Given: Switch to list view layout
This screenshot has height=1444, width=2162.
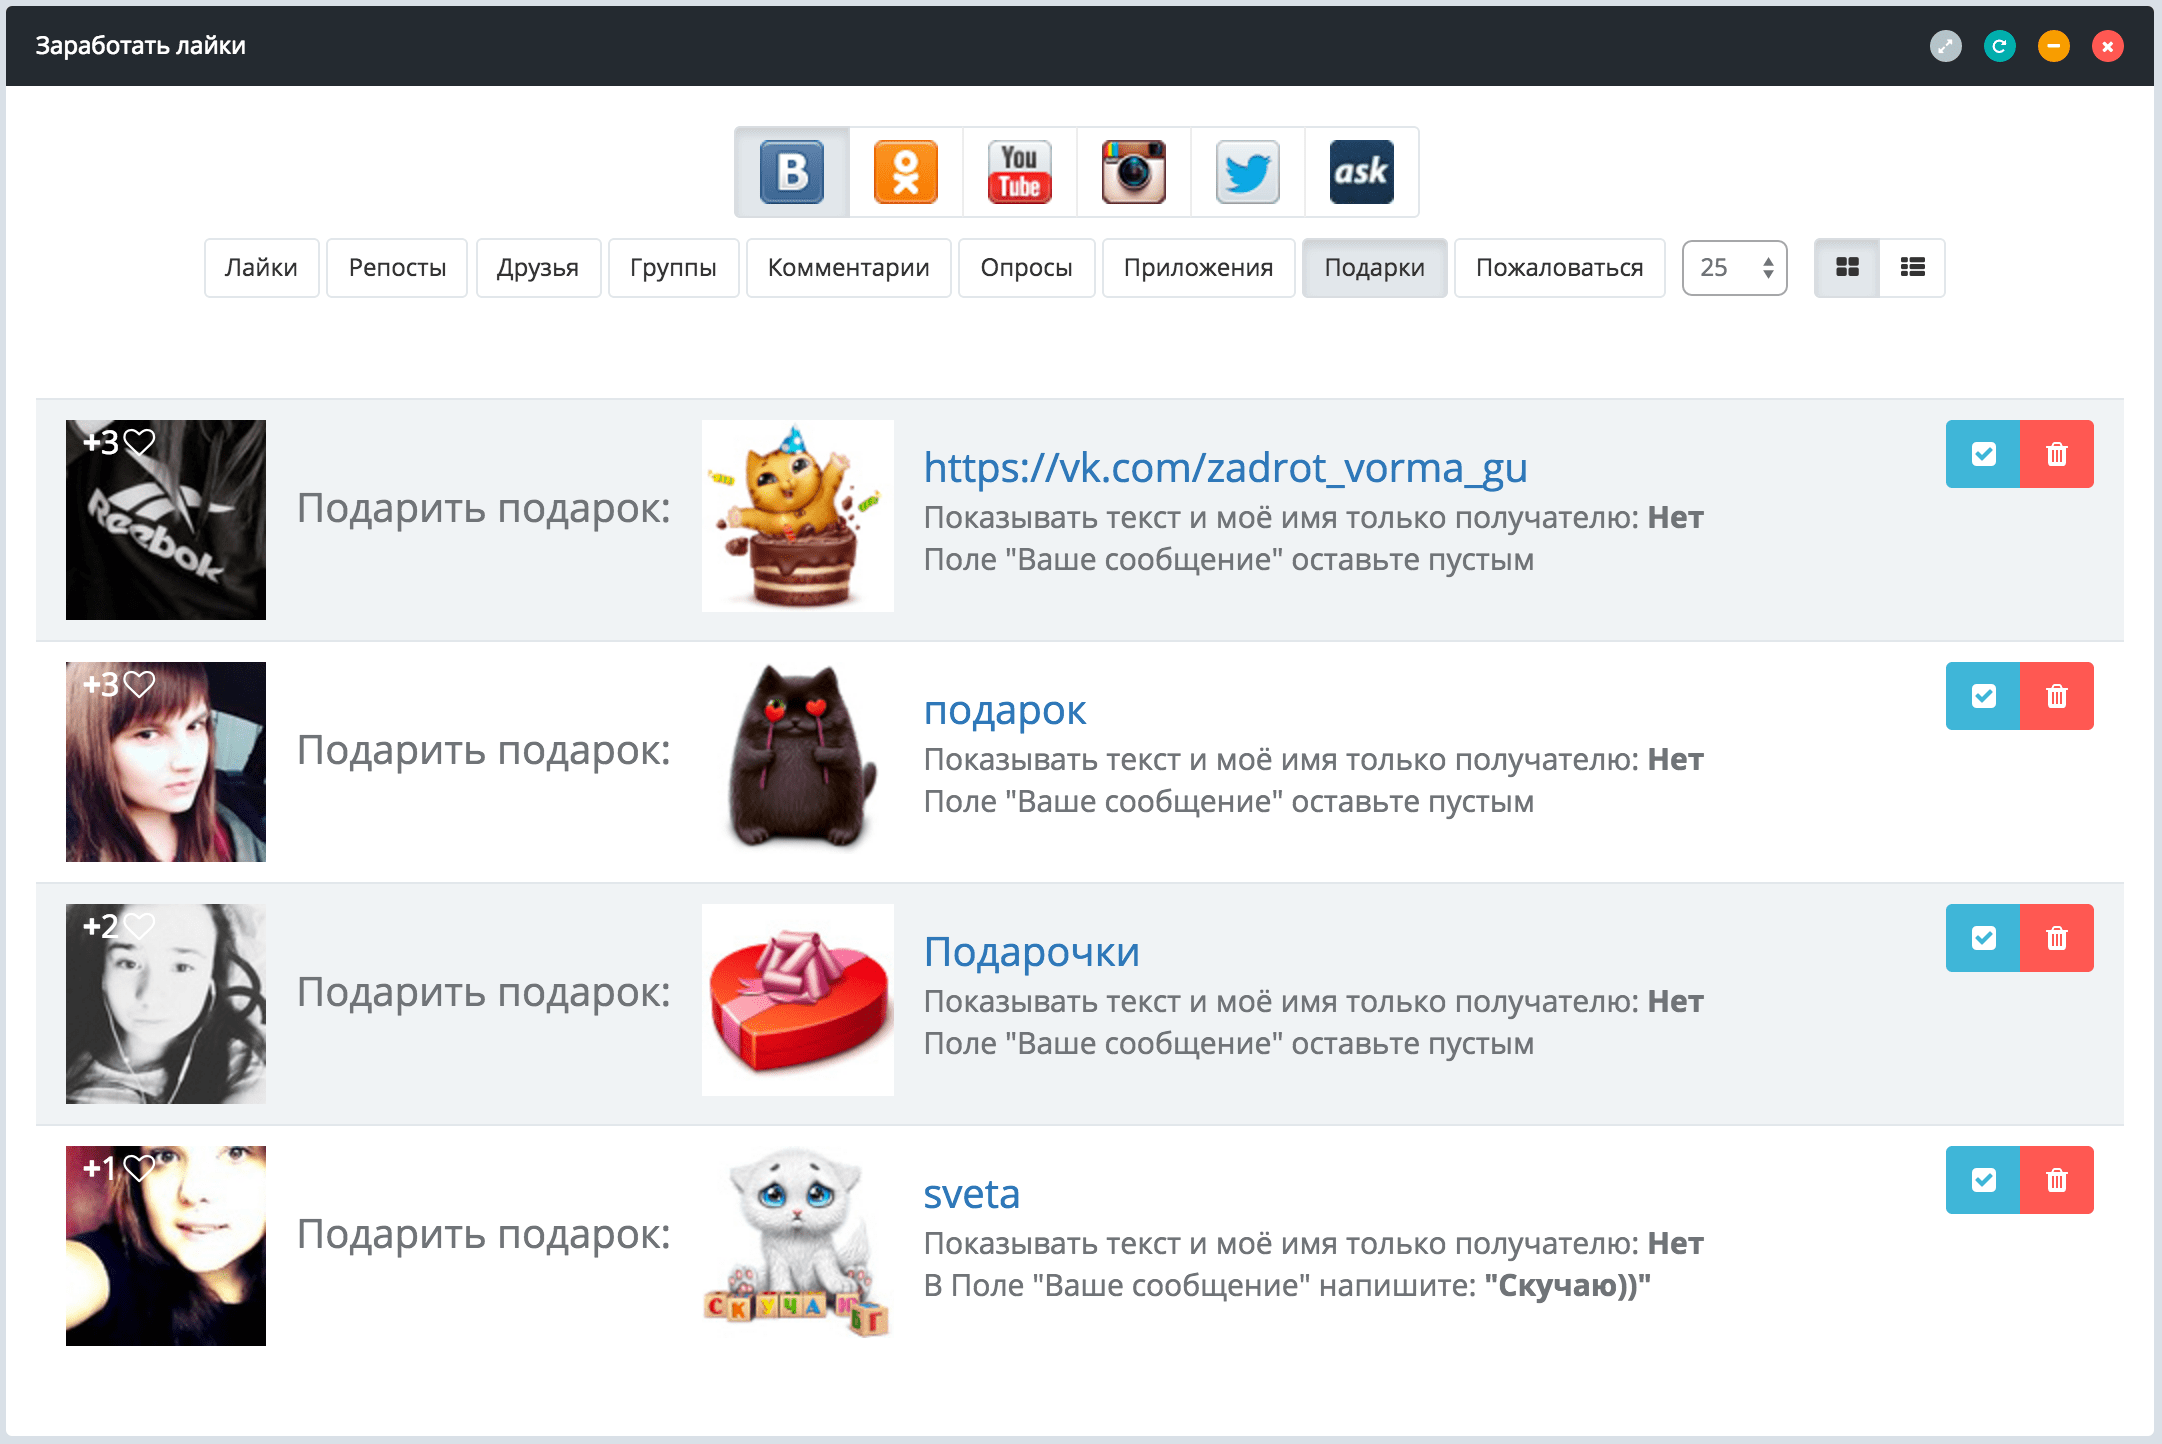Looking at the screenshot, I should click(x=1913, y=267).
